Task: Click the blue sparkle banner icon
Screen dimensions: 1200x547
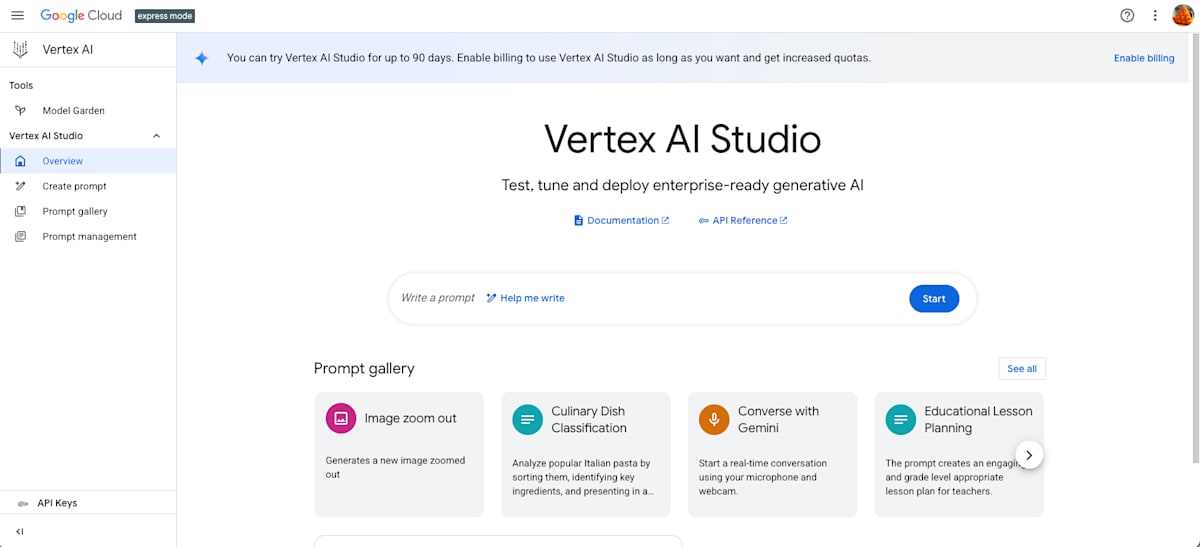Action: (201, 58)
